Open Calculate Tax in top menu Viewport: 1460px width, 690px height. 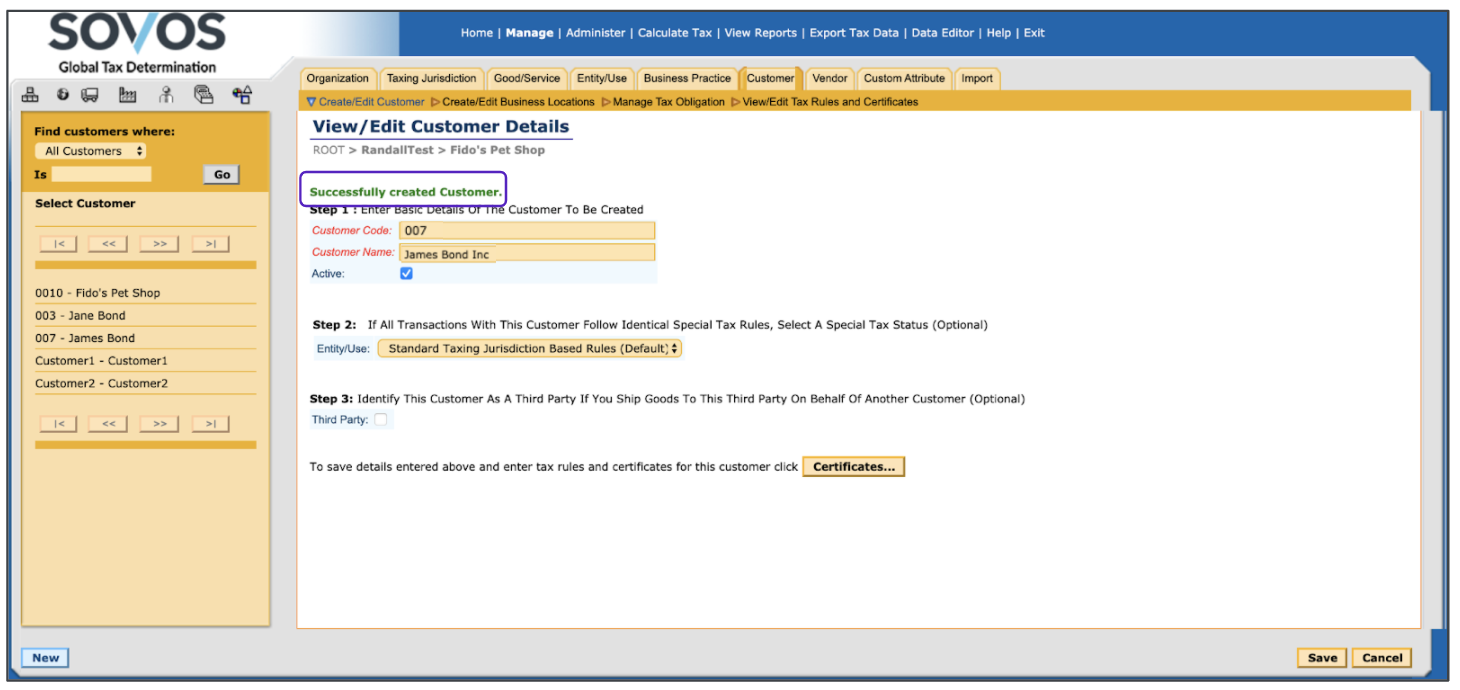[x=675, y=33]
